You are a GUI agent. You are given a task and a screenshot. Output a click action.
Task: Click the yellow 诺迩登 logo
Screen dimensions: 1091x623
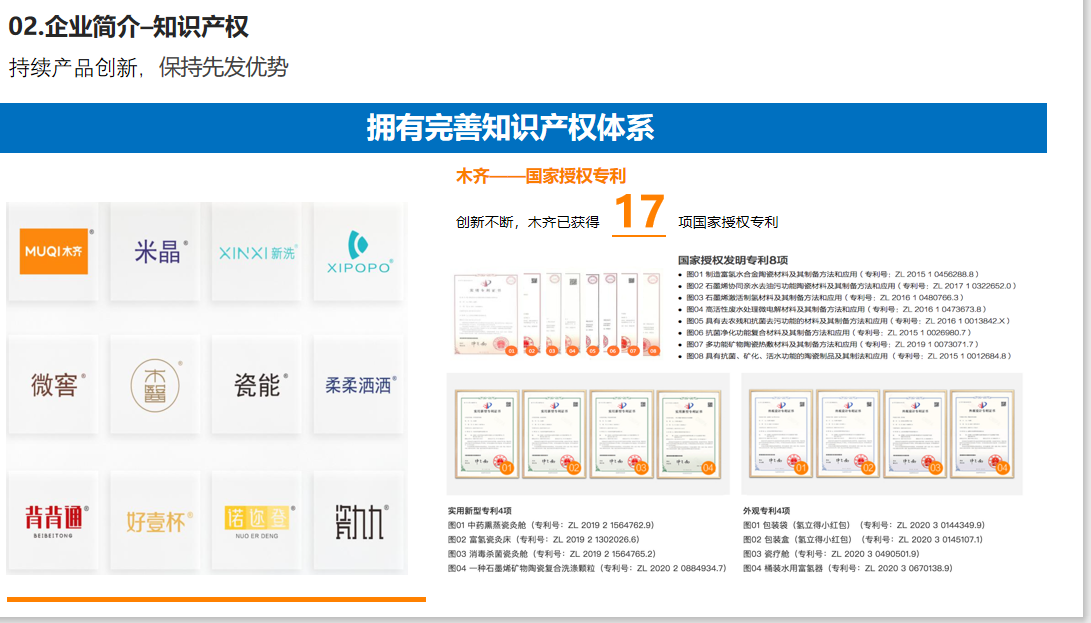[x=257, y=520]
